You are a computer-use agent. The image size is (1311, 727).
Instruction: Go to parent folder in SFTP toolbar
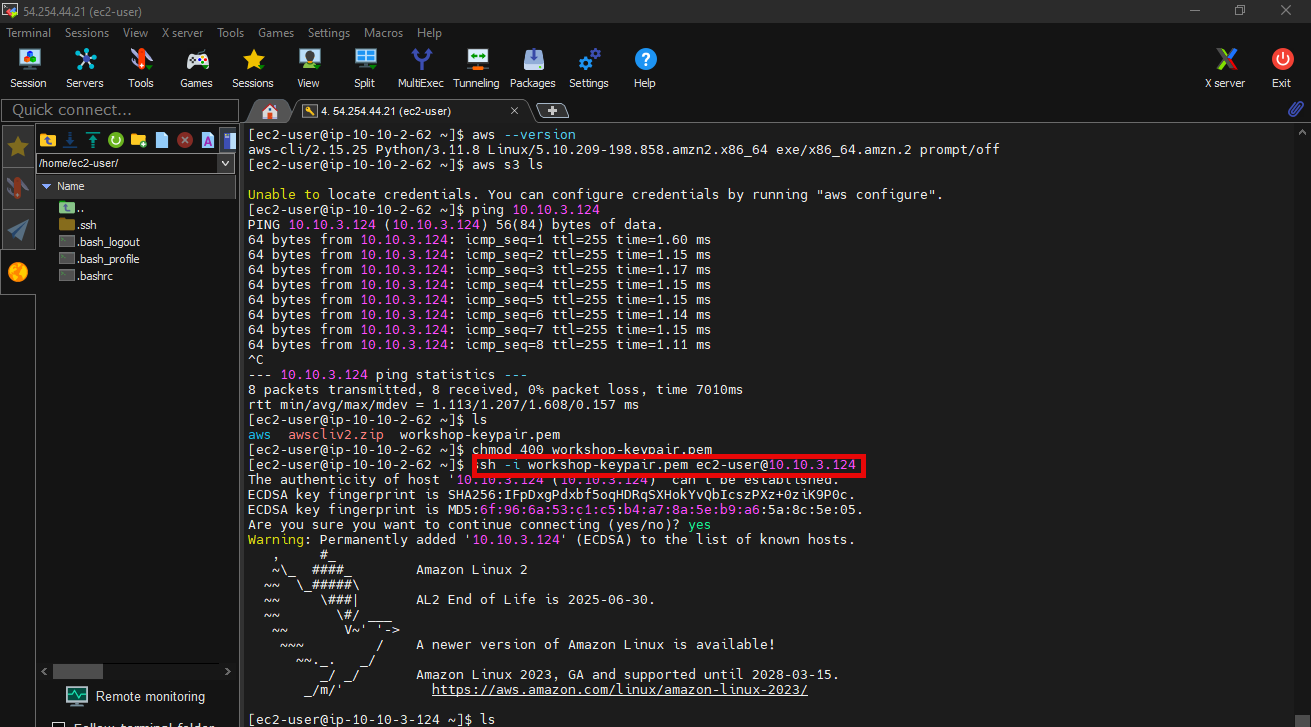[47, 140]
